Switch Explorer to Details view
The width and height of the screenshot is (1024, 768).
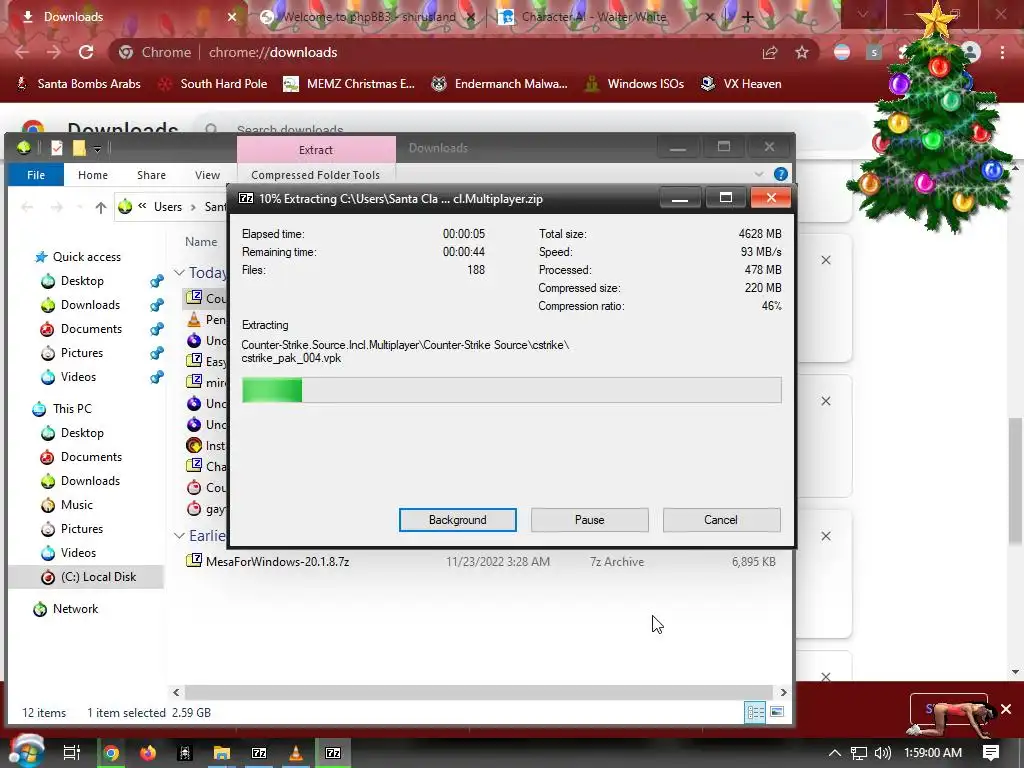tap(755, 712)
